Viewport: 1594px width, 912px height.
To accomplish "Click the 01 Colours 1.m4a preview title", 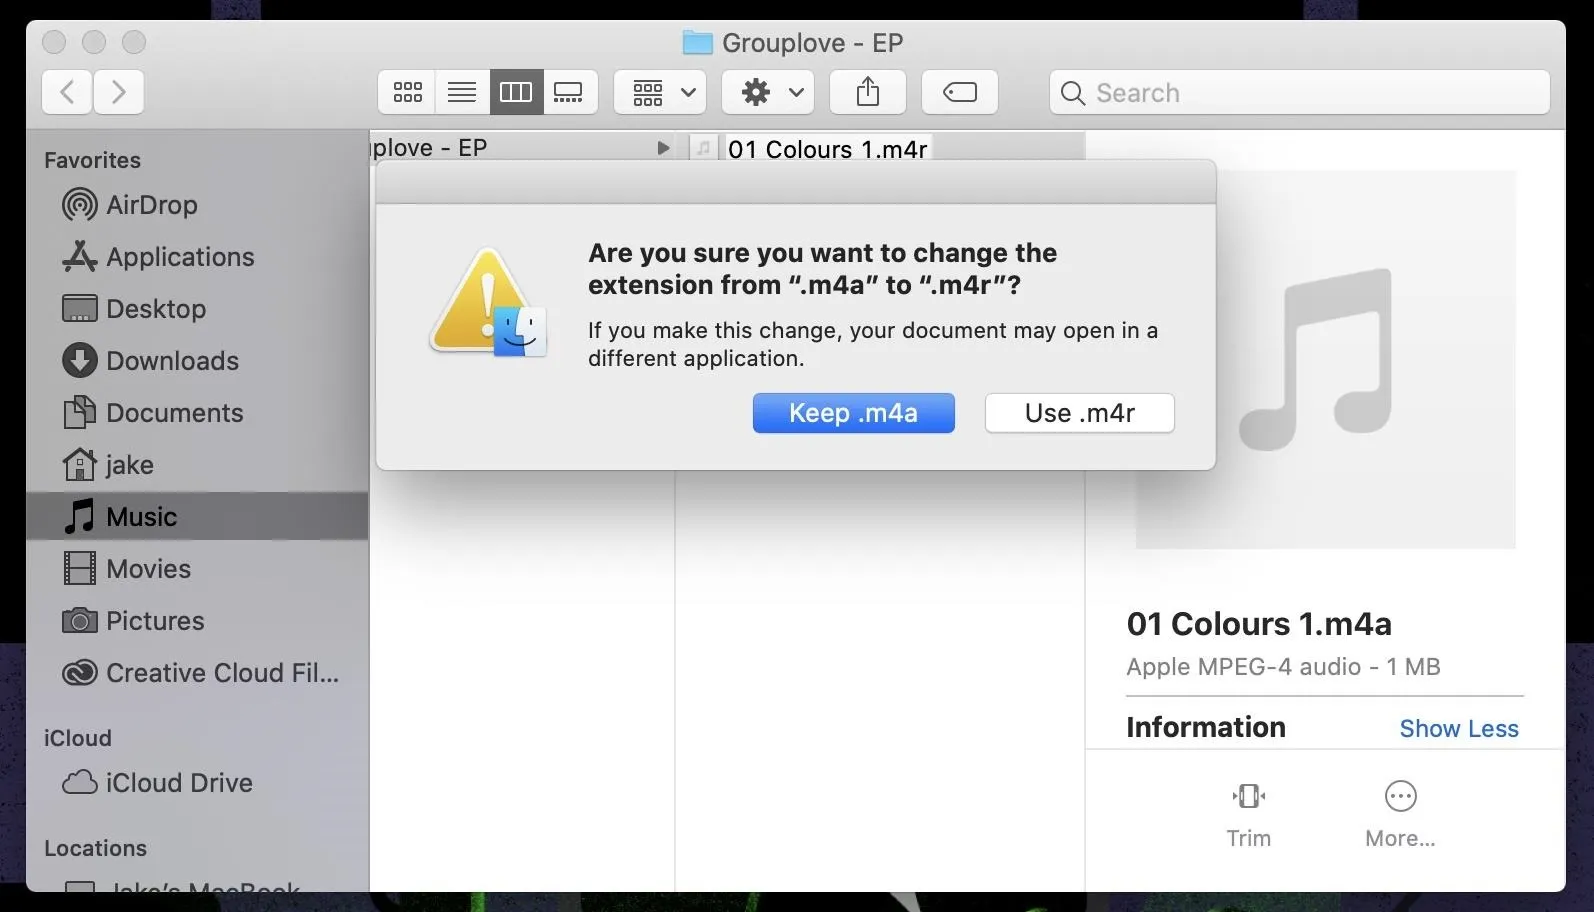I will pos(1259,624).
